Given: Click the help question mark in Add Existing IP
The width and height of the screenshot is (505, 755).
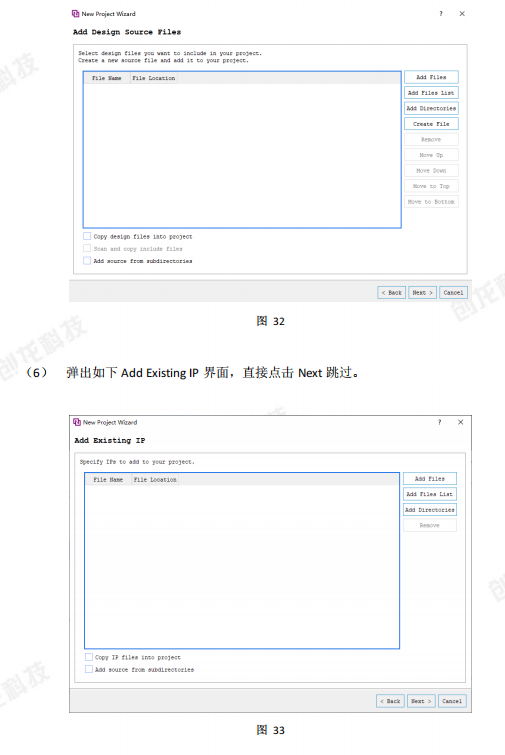Looking at the screenshot, I should pos(439,422).
